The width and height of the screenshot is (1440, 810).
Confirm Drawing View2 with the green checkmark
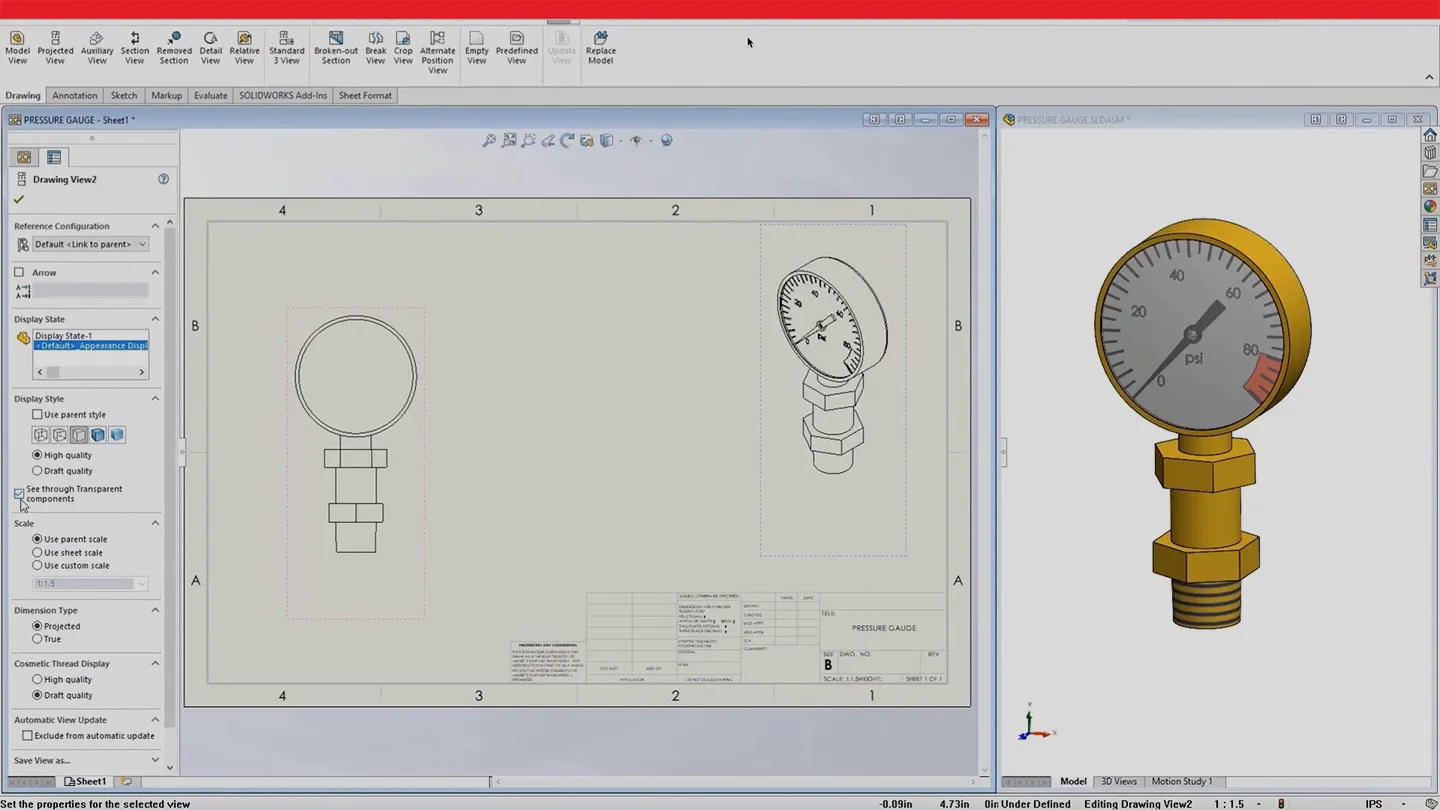pyautogui.click(x=17, y=198)
